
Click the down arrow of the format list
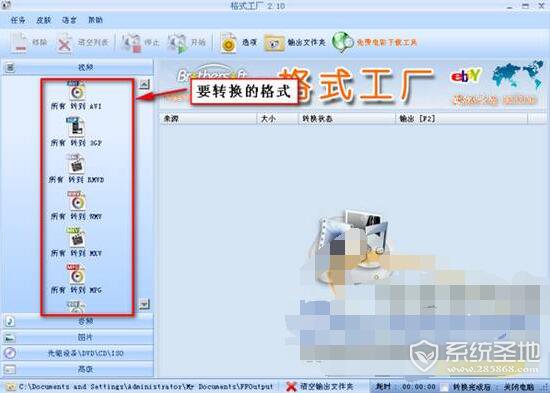coord(144,304)
